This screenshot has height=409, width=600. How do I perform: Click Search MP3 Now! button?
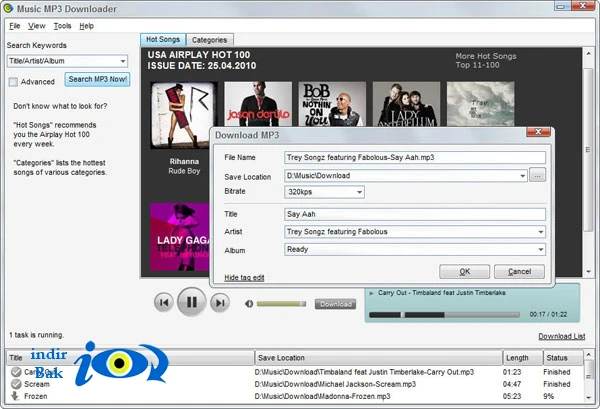click(x=98, y=79)
